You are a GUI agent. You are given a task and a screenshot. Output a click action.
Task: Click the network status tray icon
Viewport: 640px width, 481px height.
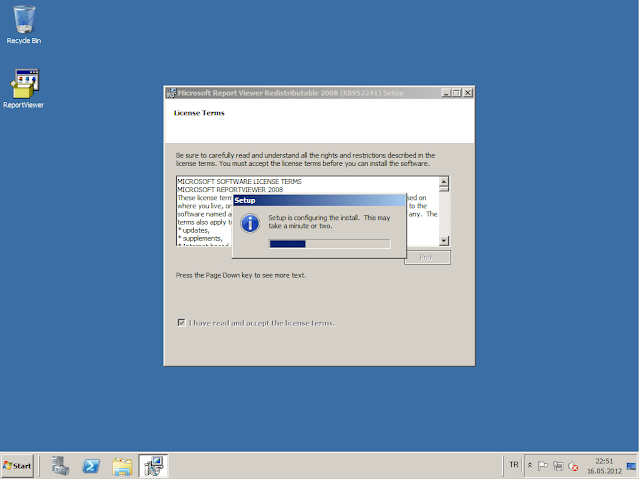click(558, 466)
